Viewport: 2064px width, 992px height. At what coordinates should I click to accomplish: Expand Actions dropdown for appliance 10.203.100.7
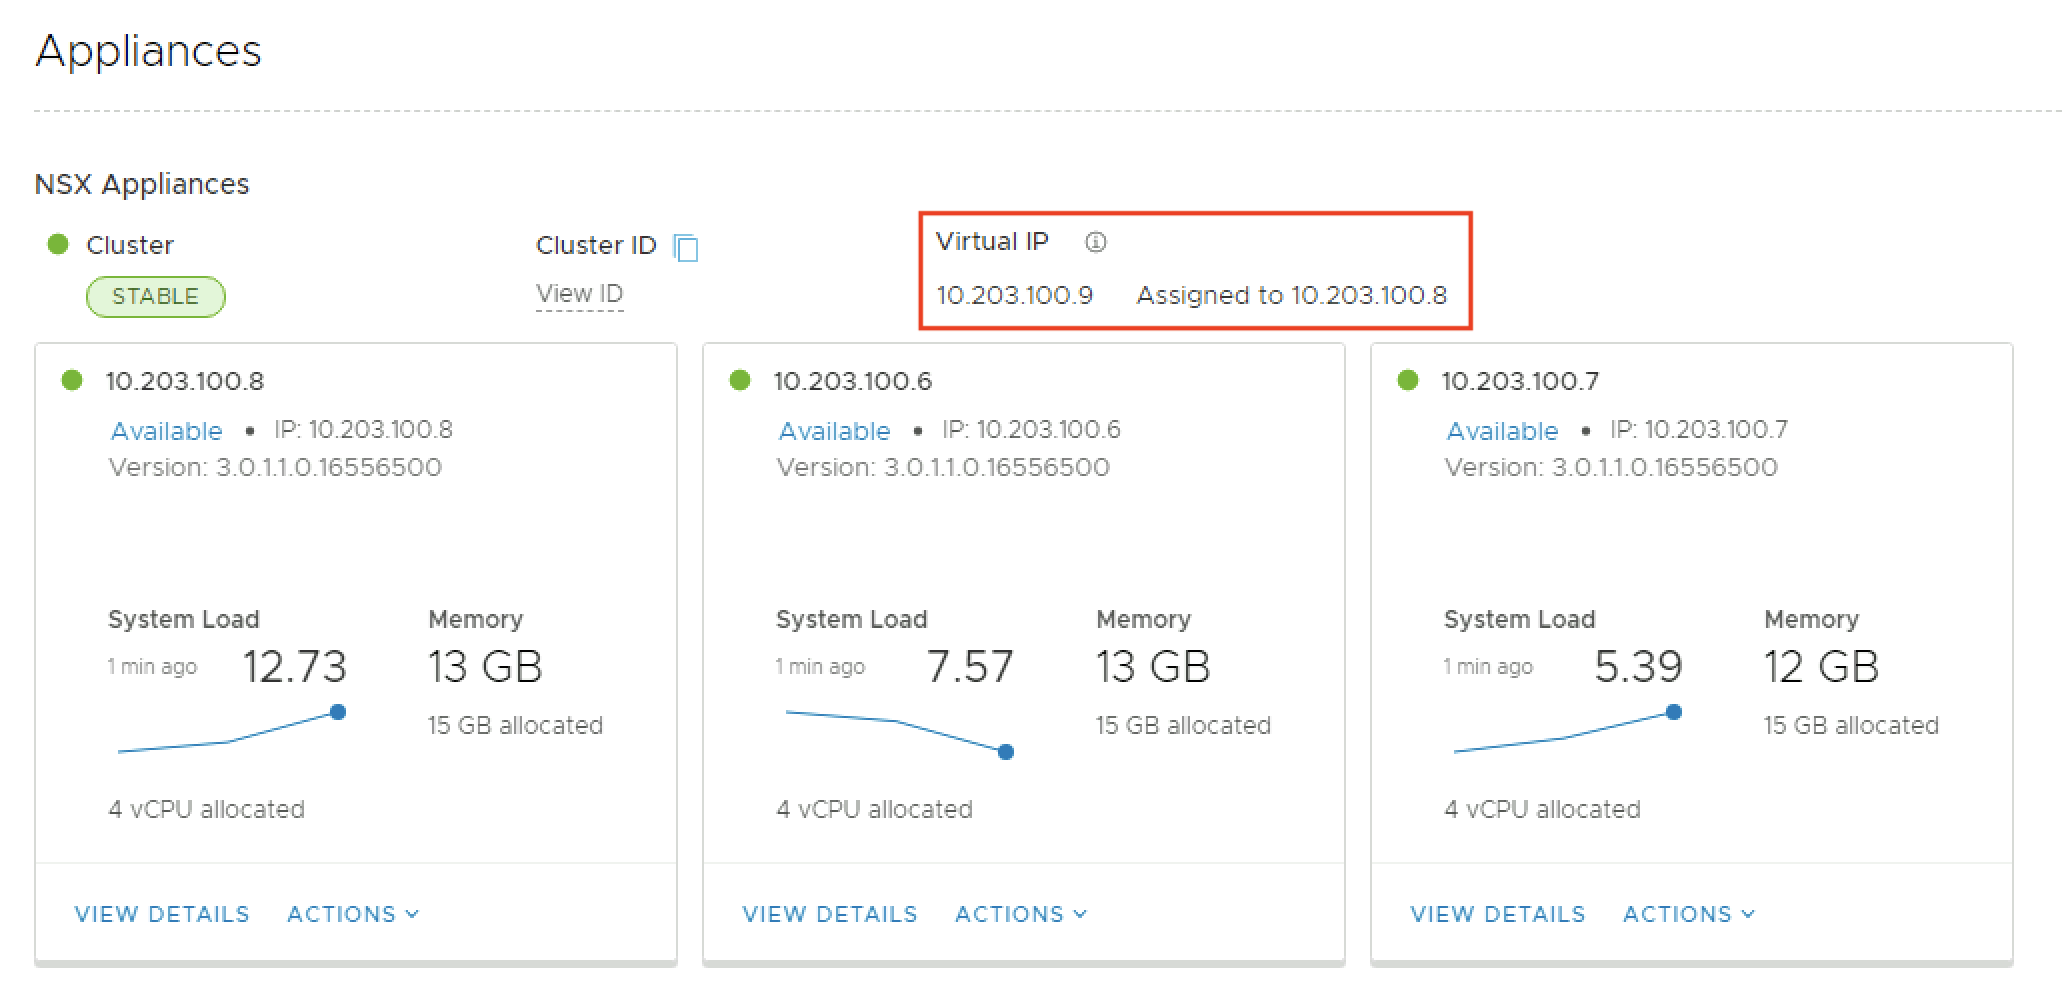(1689, 914)
